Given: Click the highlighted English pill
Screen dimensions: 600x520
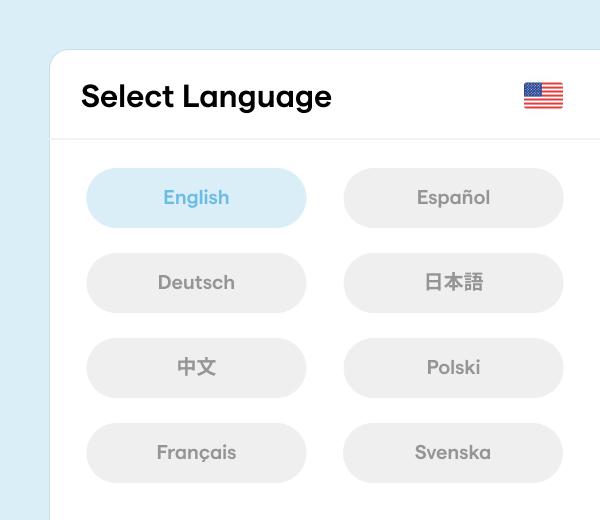Looking at the screenshot, I should (x=196, y=198).
